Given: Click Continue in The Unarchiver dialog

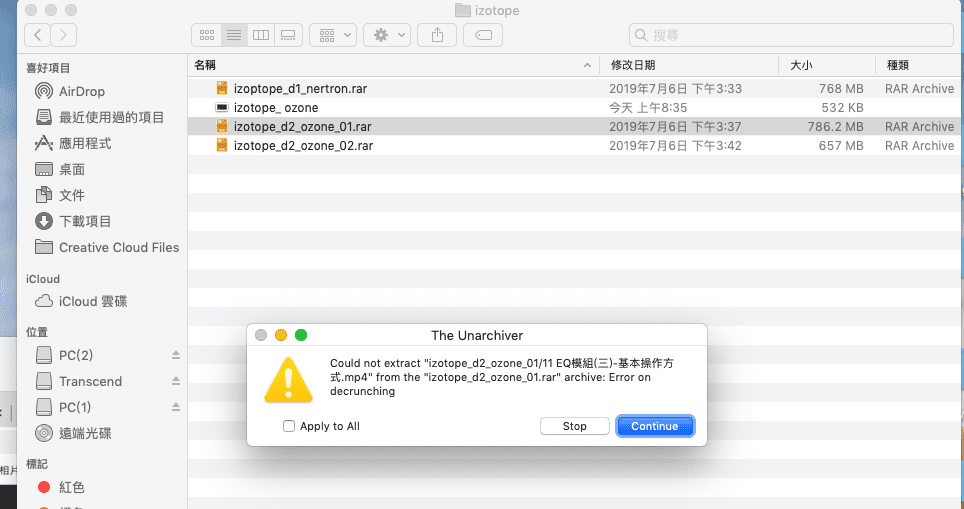Looking at the screenshot, I should (x=655, y=426).
